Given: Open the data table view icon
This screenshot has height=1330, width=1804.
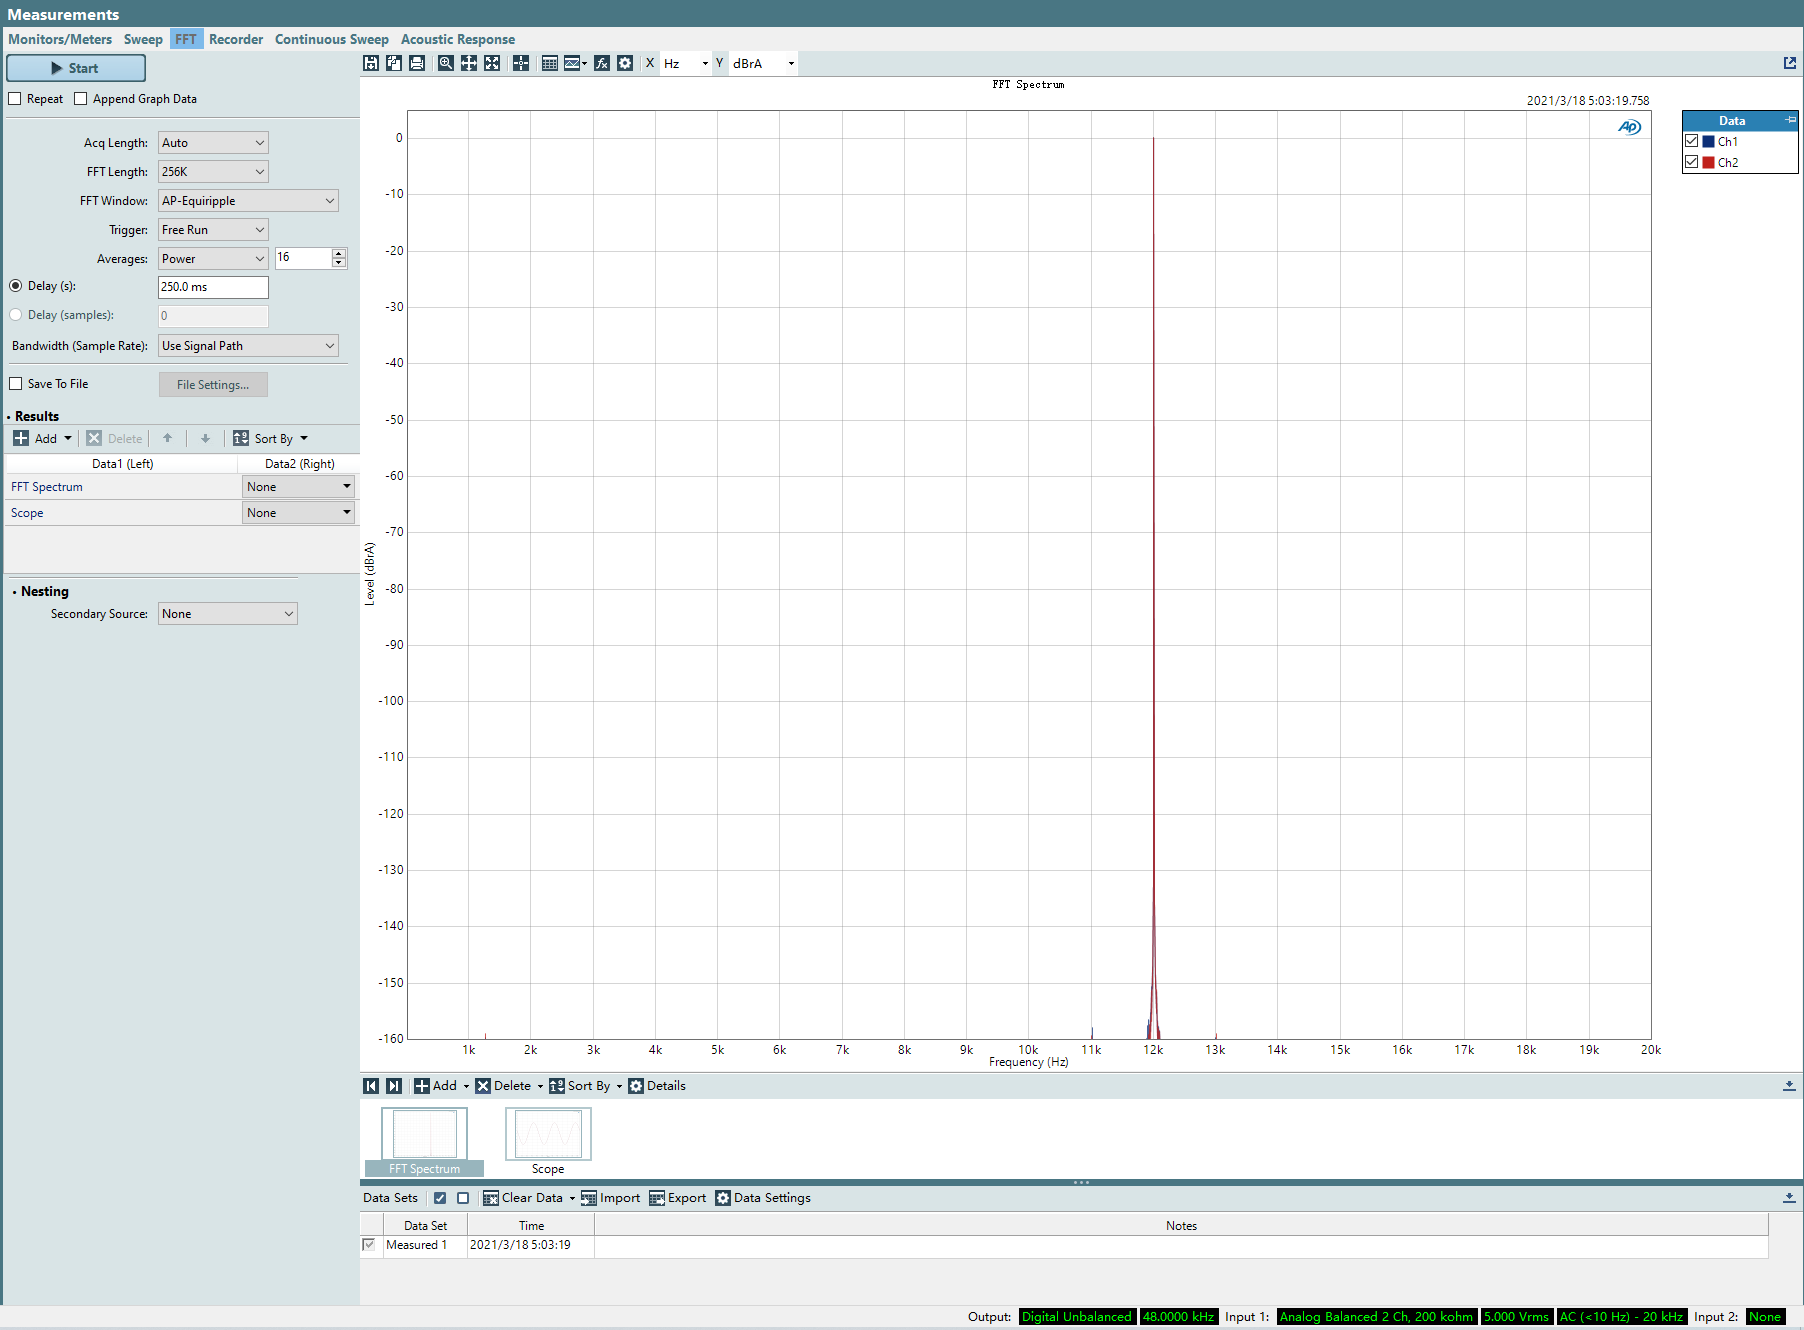Looking at the screenshot, I should click(x=549, y=63).
